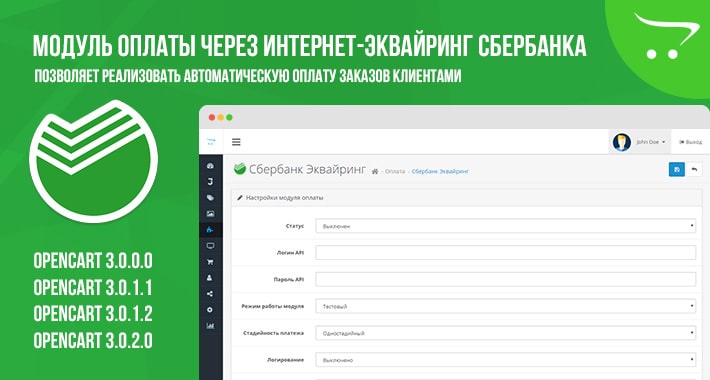Go to Оплата breadcrumb link
This screenshot has height=380, width=710.
pos(395,171)
